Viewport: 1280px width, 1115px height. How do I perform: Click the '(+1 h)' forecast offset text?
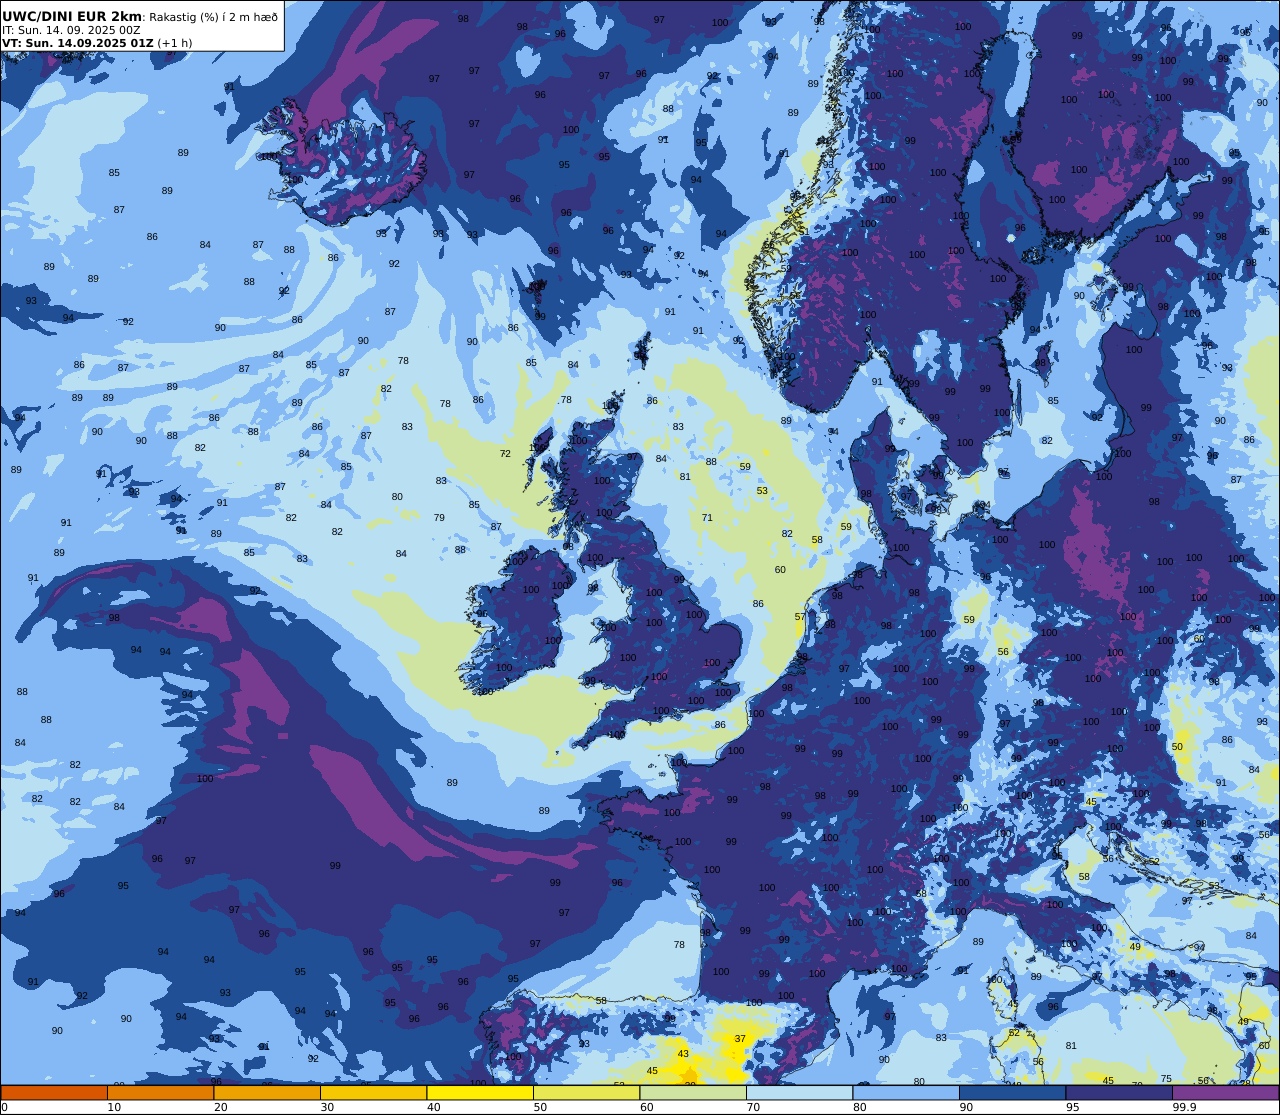click(x=175, y=43)
